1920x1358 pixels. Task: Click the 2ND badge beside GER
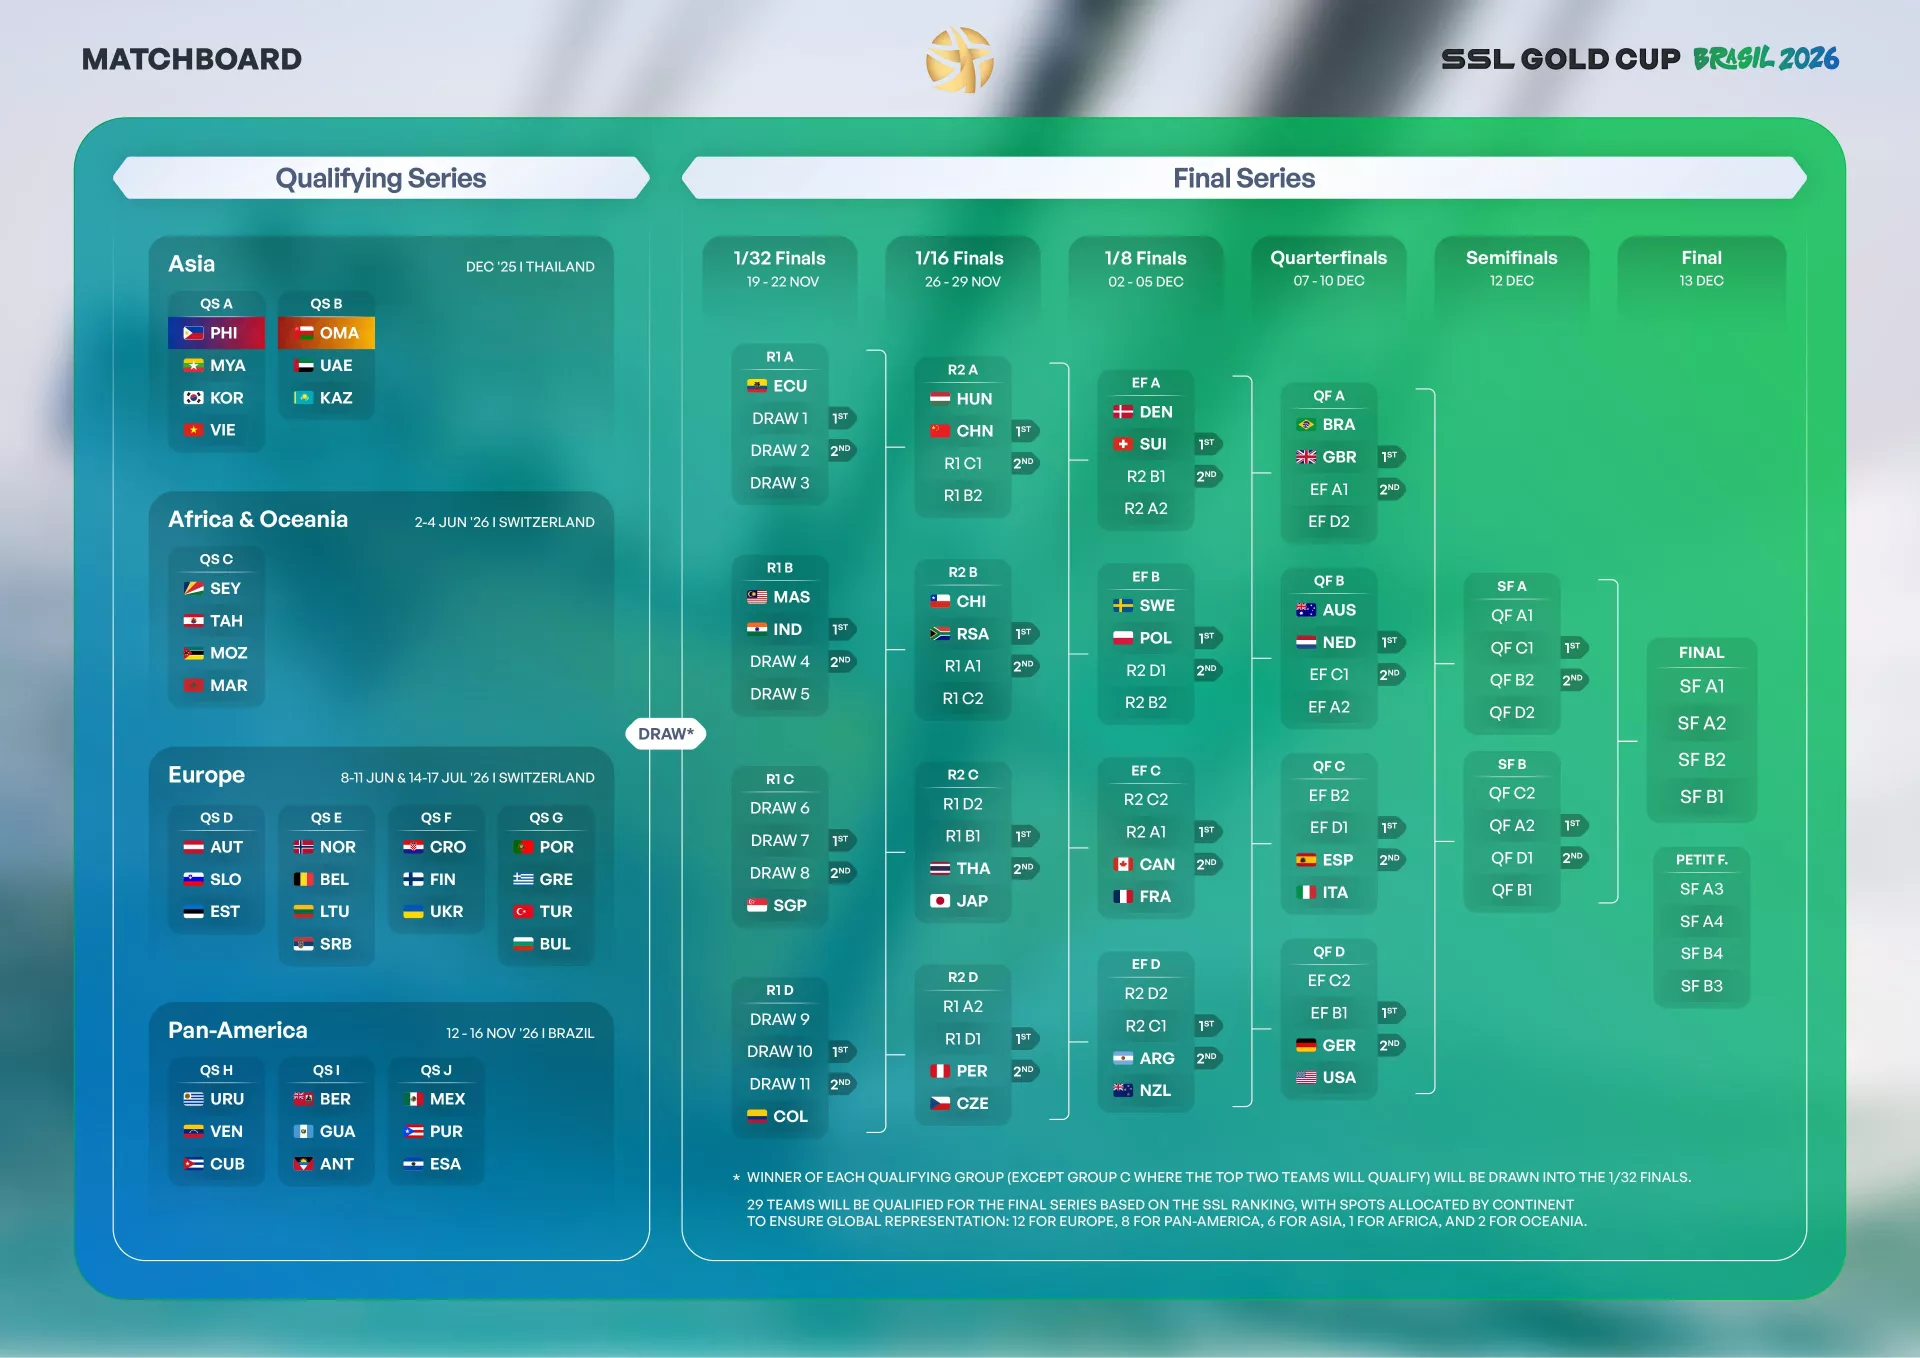point(1390,1045)
